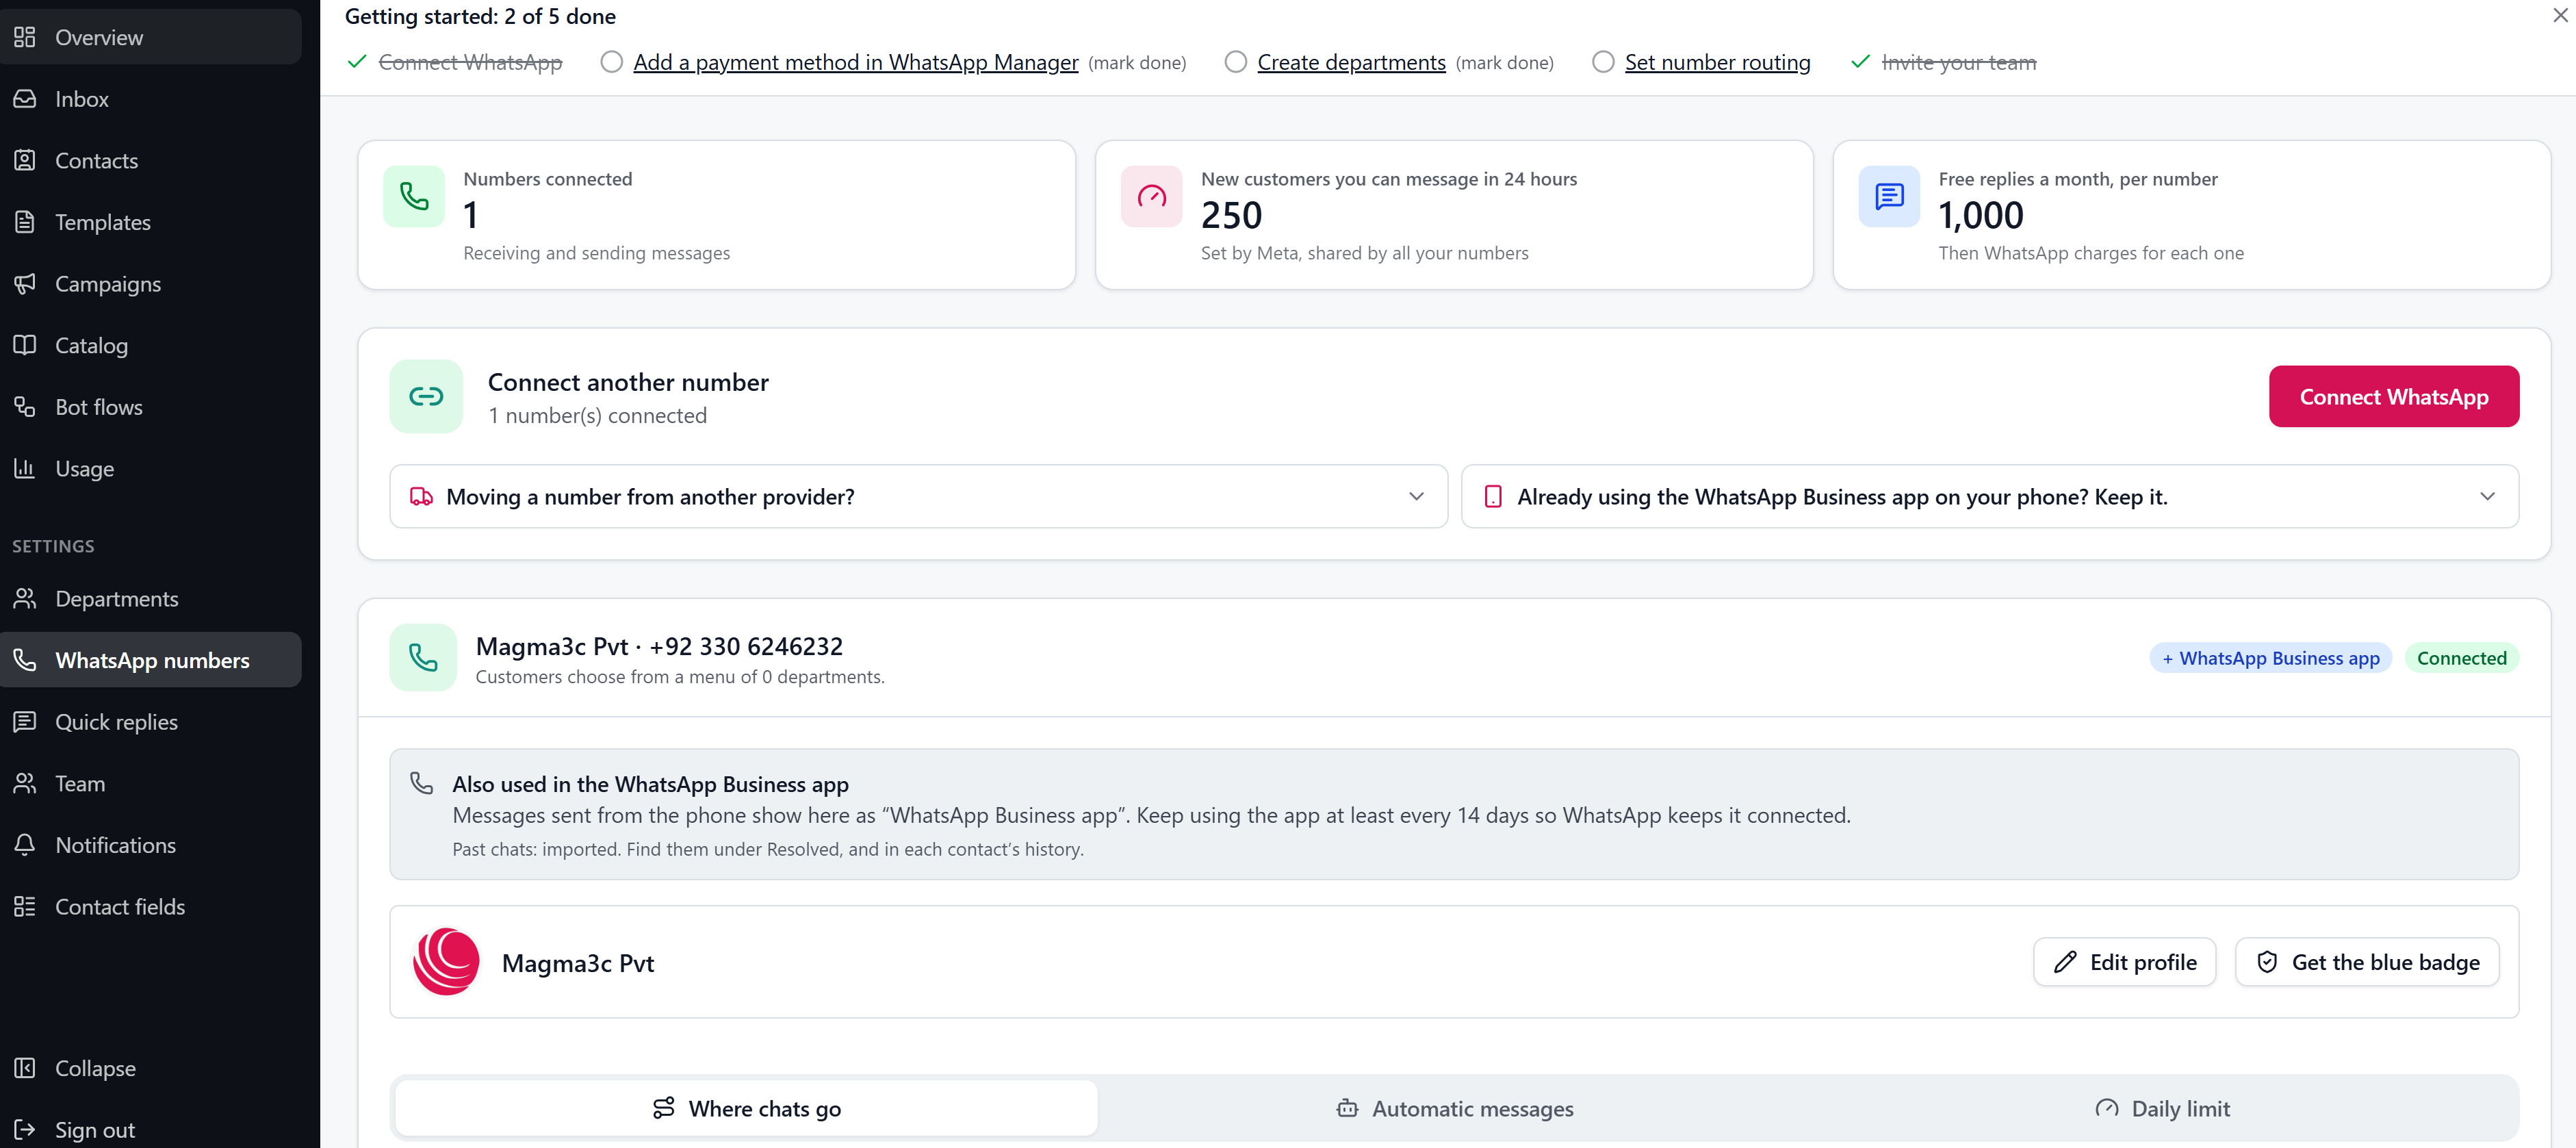Click the Sign out arrow icon
The image size is (2576, 1148).
point(25,1129)
